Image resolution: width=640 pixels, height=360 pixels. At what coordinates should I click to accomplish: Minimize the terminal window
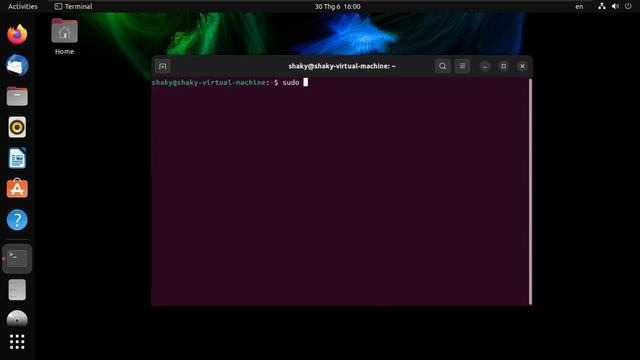484,66
